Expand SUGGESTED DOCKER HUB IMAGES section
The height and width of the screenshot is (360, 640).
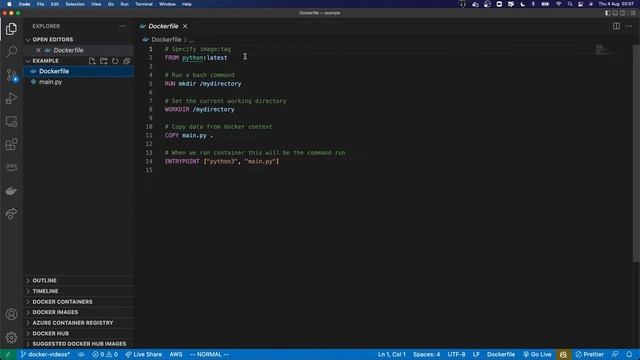[78, 344]
